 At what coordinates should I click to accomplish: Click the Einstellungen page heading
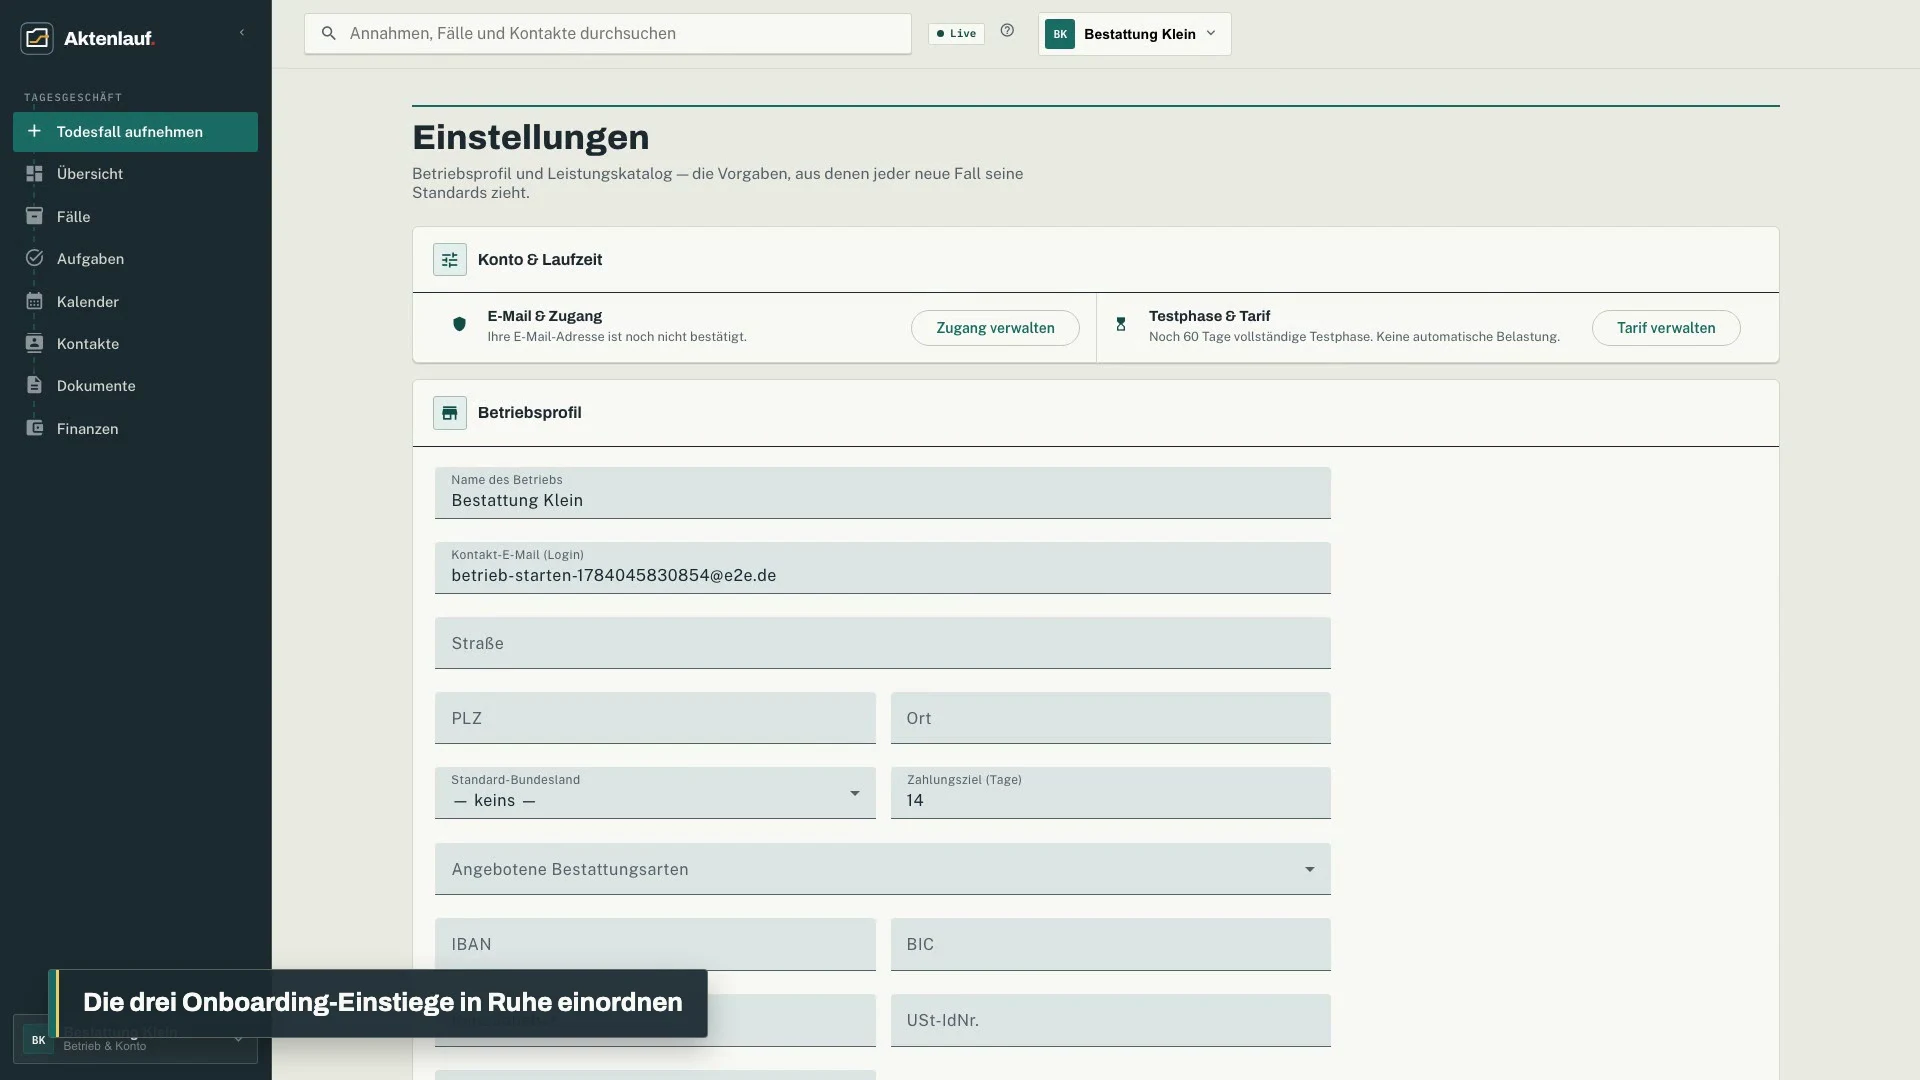[x=531, y=137]
